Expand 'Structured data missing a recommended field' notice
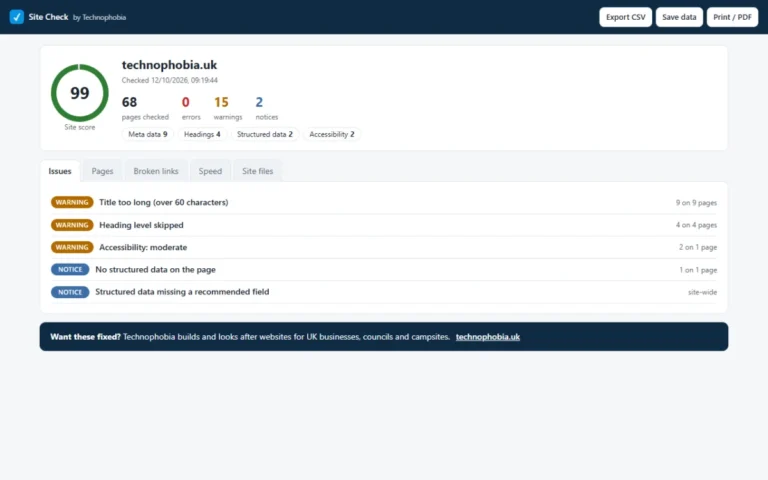Image resolution: width=768 pixels, height=480 pixels. [384, 292]
